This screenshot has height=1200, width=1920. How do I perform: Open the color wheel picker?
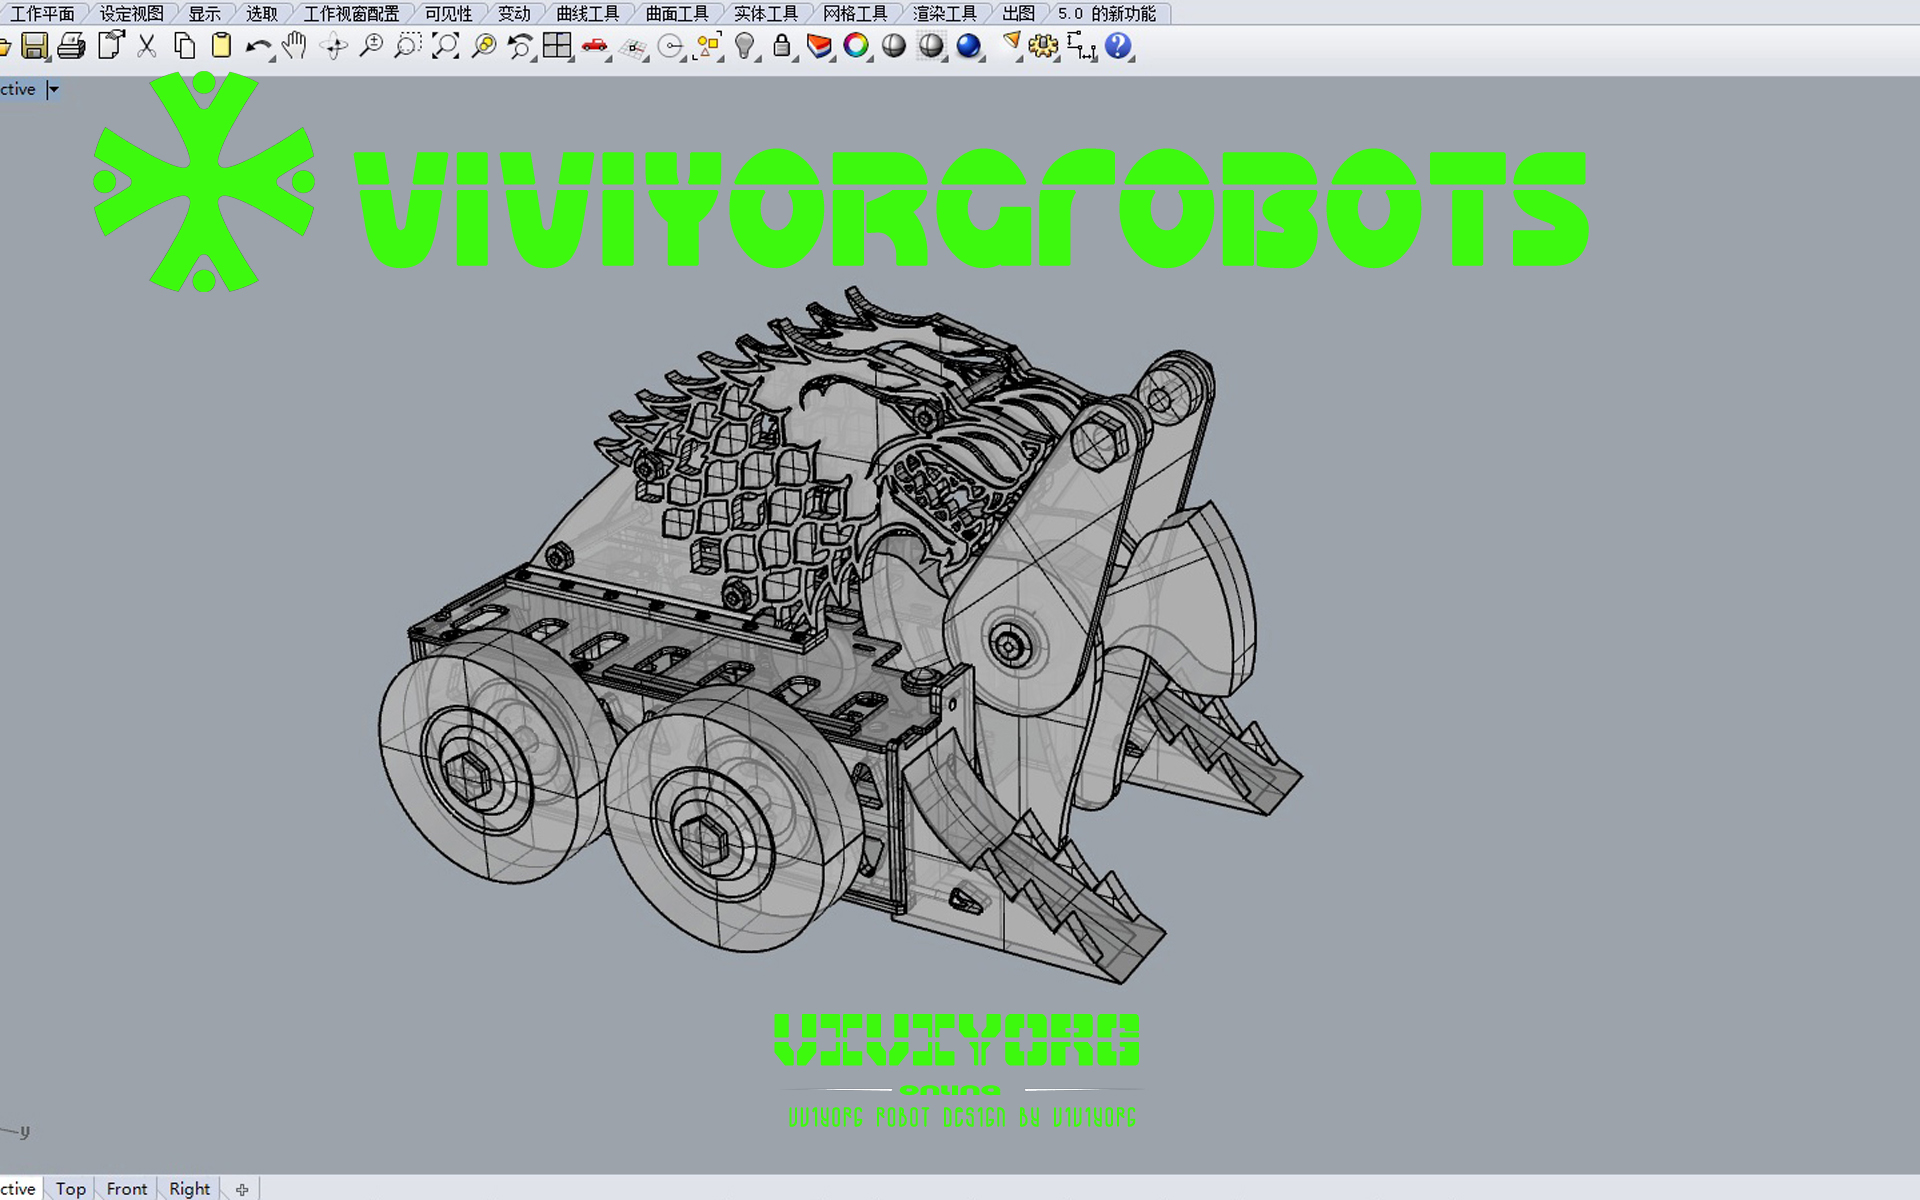tap(856, 46)
